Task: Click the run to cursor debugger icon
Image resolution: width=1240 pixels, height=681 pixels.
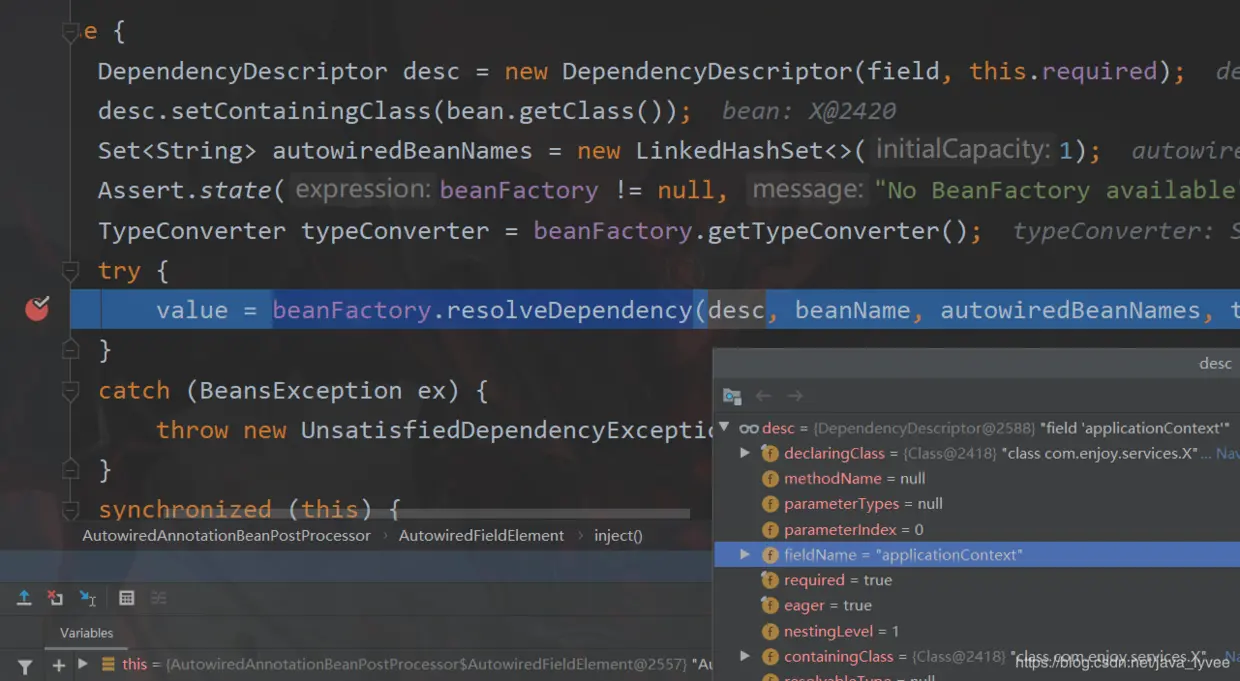Action: pyautogui.click(x=88, y=598)
